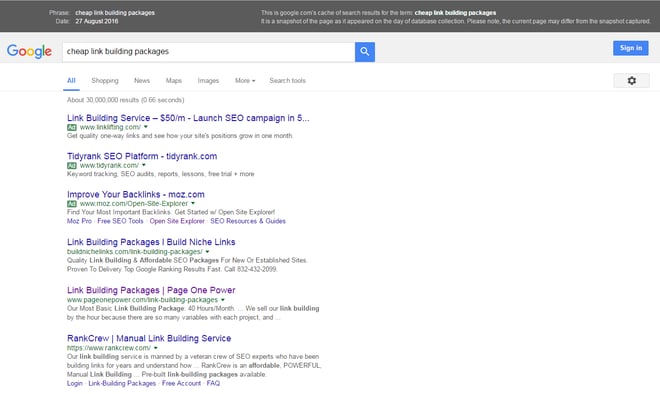Image resolution: width=660 pixels, height=394 pixels.
Task: Select the News tab
Action: coord(142,80)
